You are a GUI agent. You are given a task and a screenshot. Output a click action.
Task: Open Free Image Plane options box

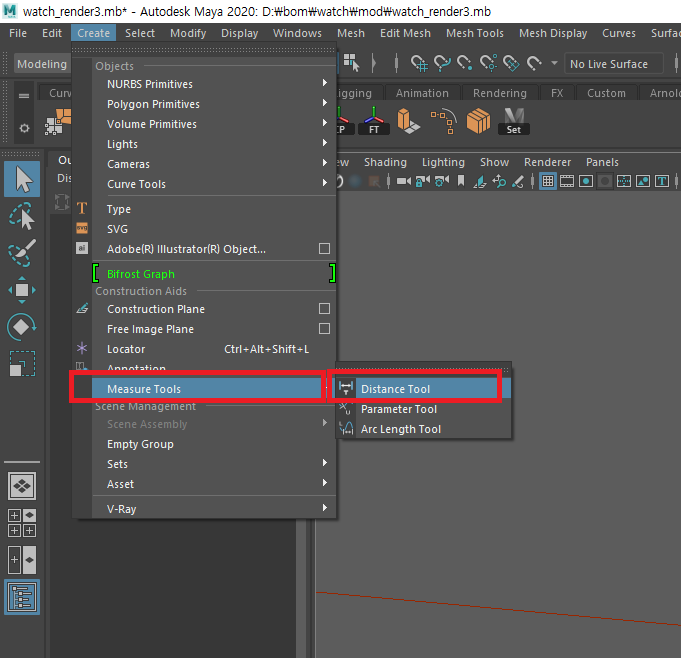click(x=324, y=328)
